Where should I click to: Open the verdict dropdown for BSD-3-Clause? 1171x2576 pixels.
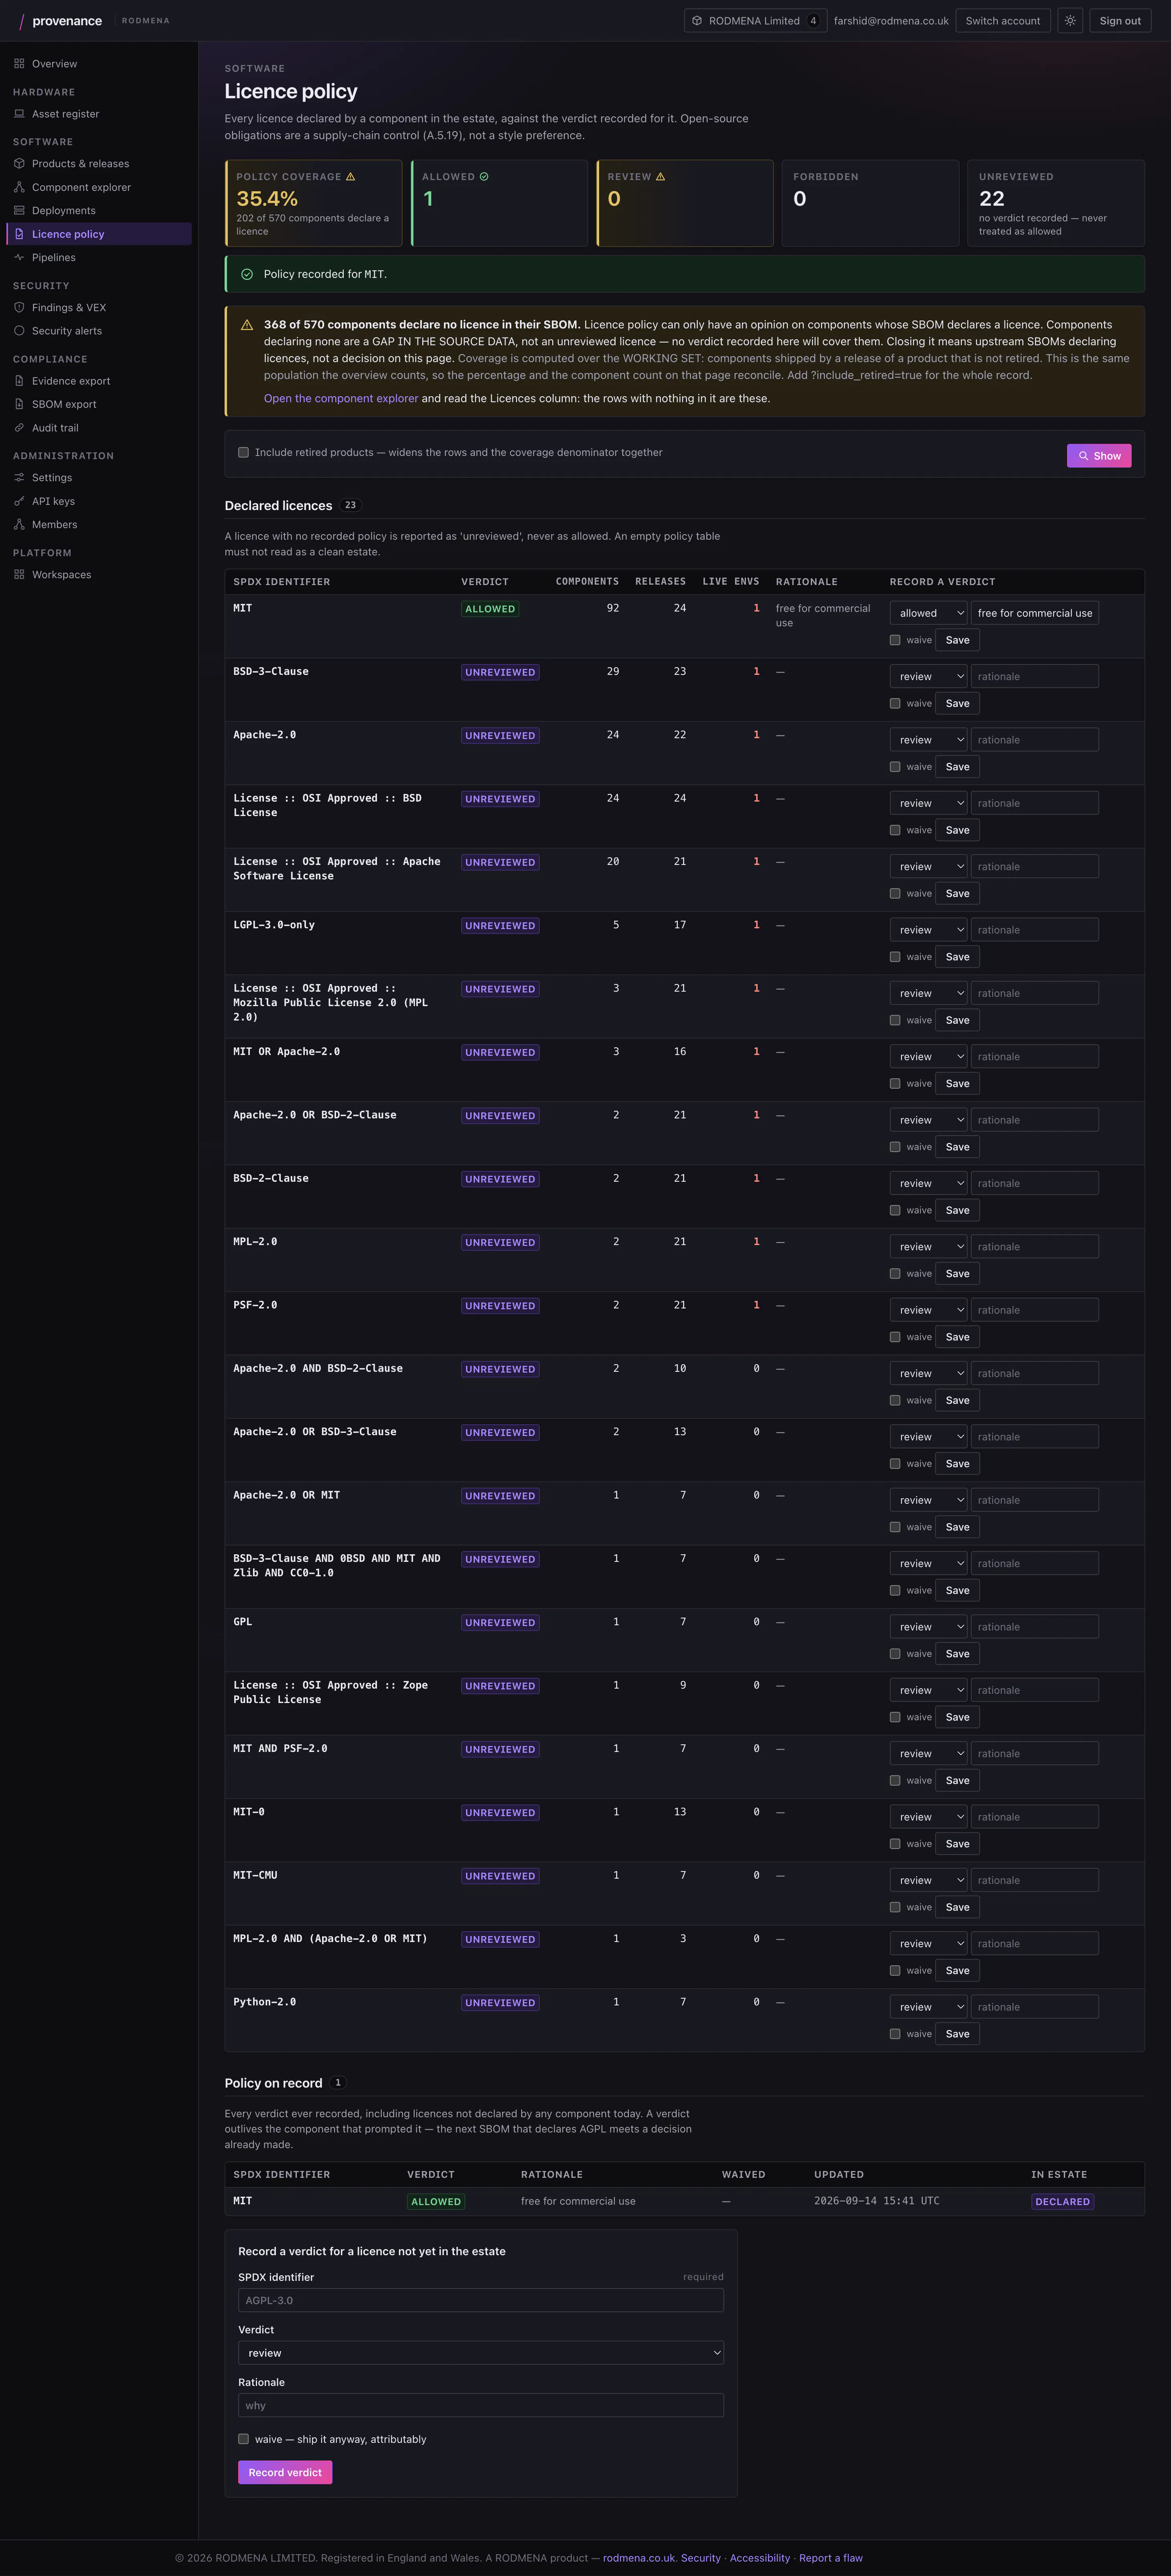pos(928,677)
